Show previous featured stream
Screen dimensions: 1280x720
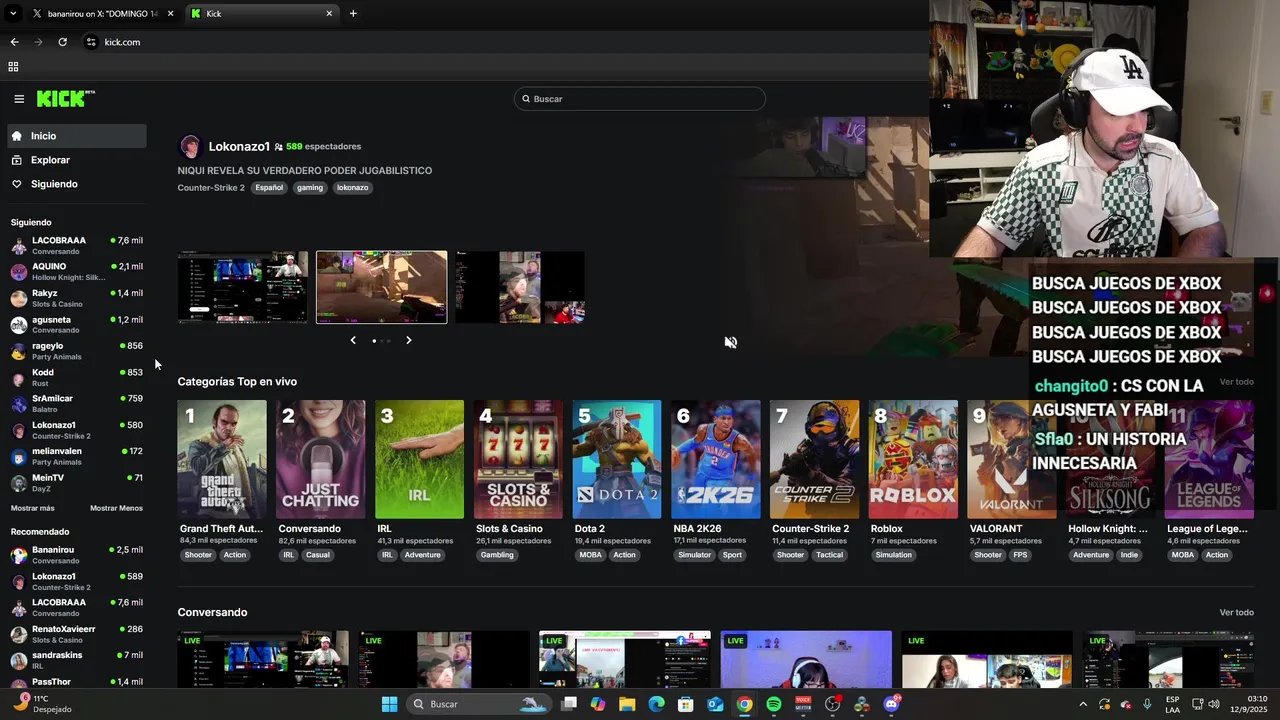pos(353,340)
